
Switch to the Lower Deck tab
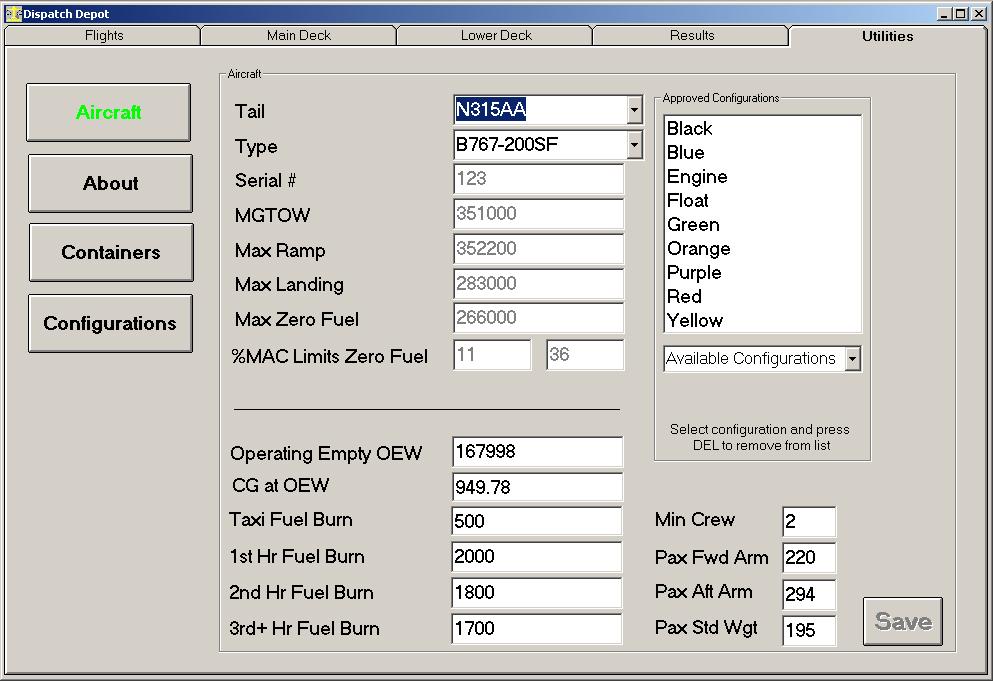click(x=496, y=35)
